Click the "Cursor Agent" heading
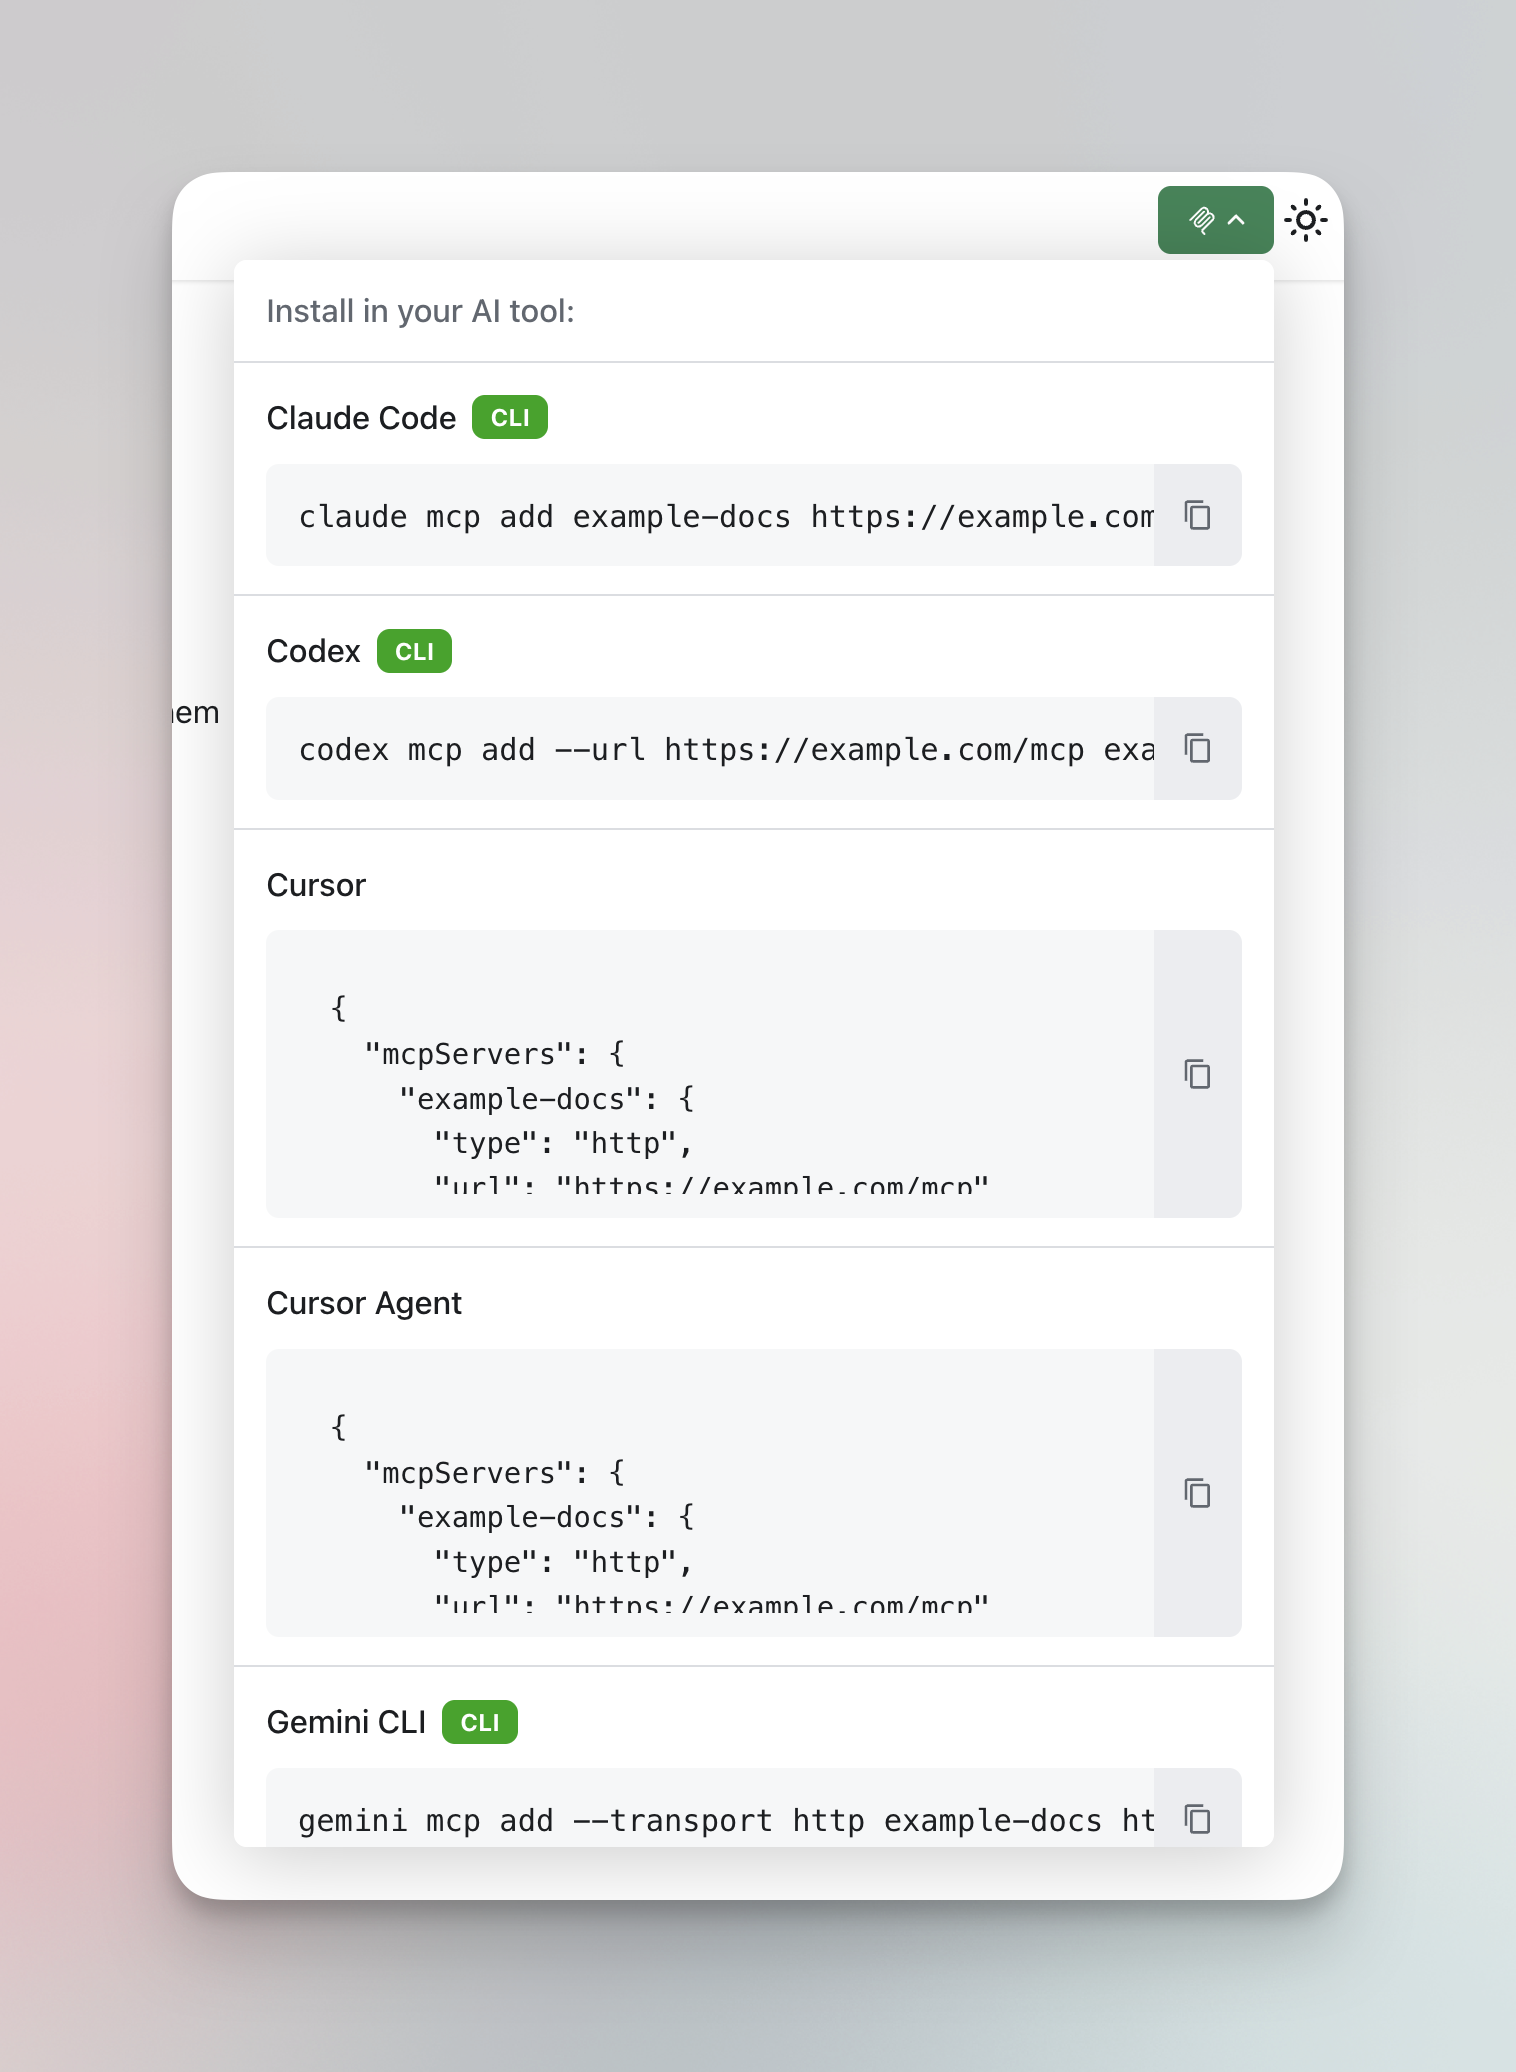 click(x=364, y=1303)
